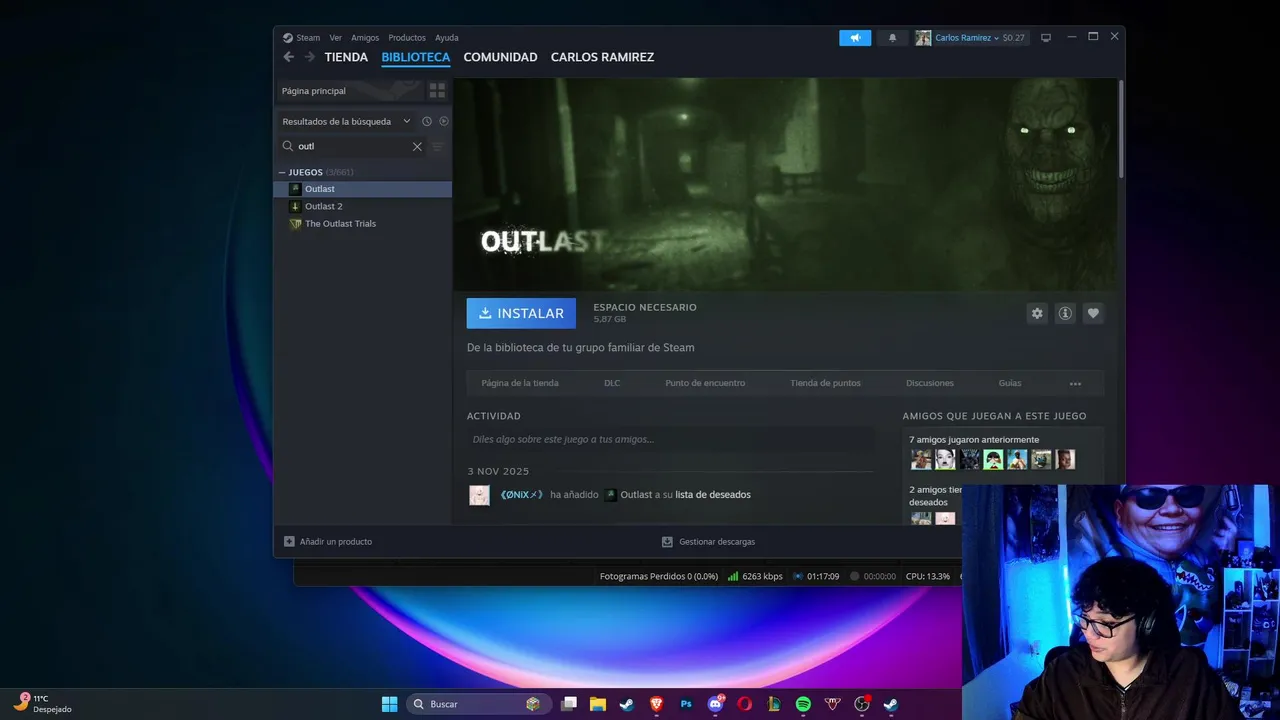The width and height of the screenshot is (1280, 720).
Task: Open File Explorer from taskbar
Action: pyautogui.click(x=598, y=704)
